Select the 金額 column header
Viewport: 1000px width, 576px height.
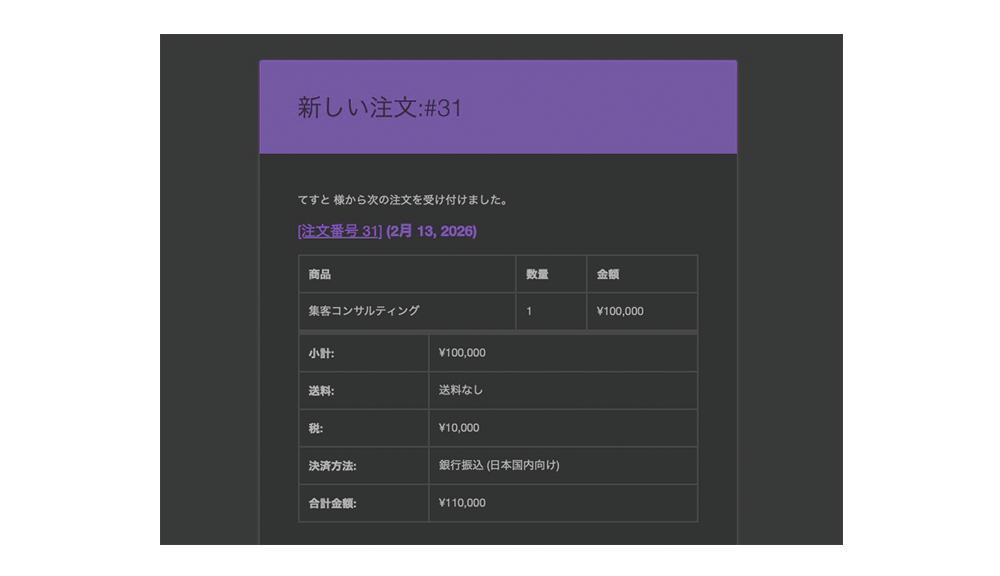coord(608,274)
